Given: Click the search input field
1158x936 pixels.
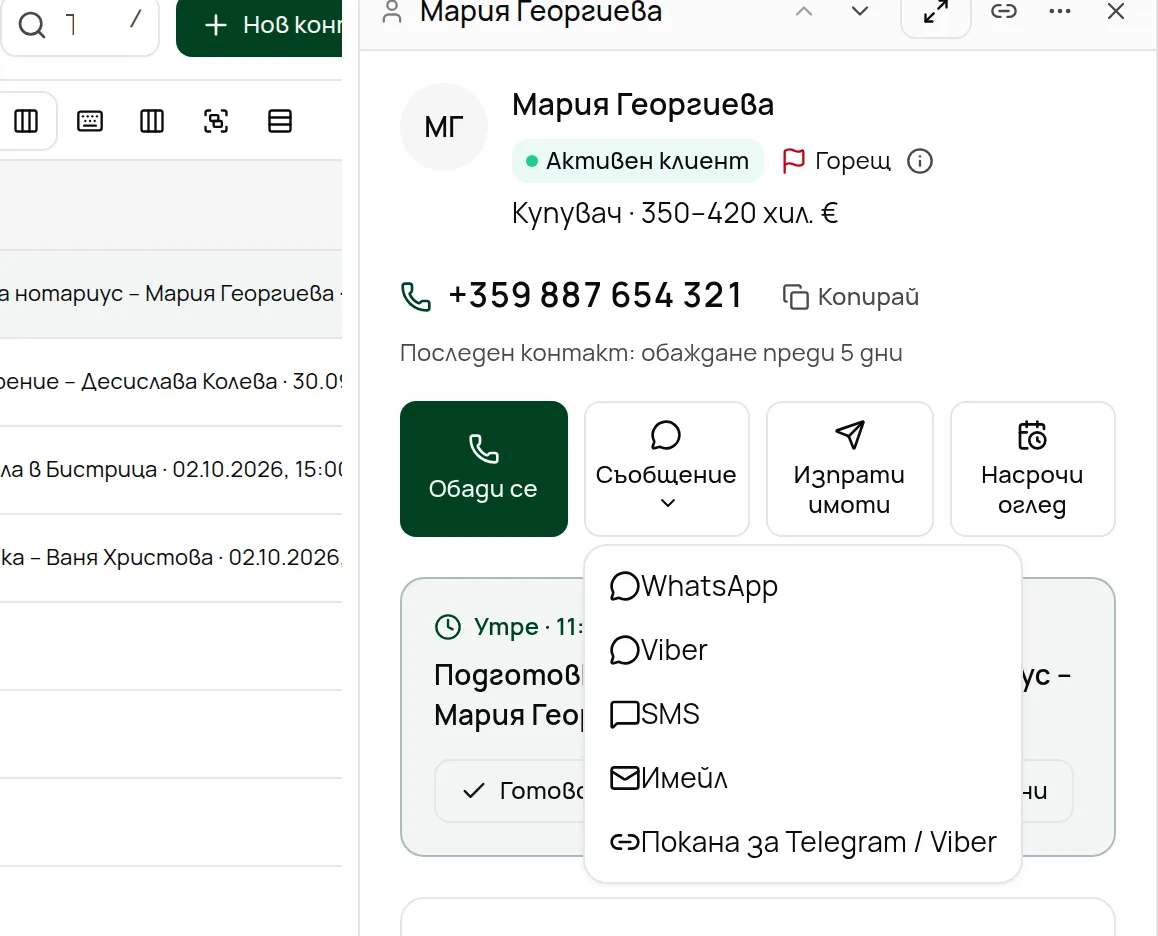Looking at the screenshot, I should [x=80, y=26].
